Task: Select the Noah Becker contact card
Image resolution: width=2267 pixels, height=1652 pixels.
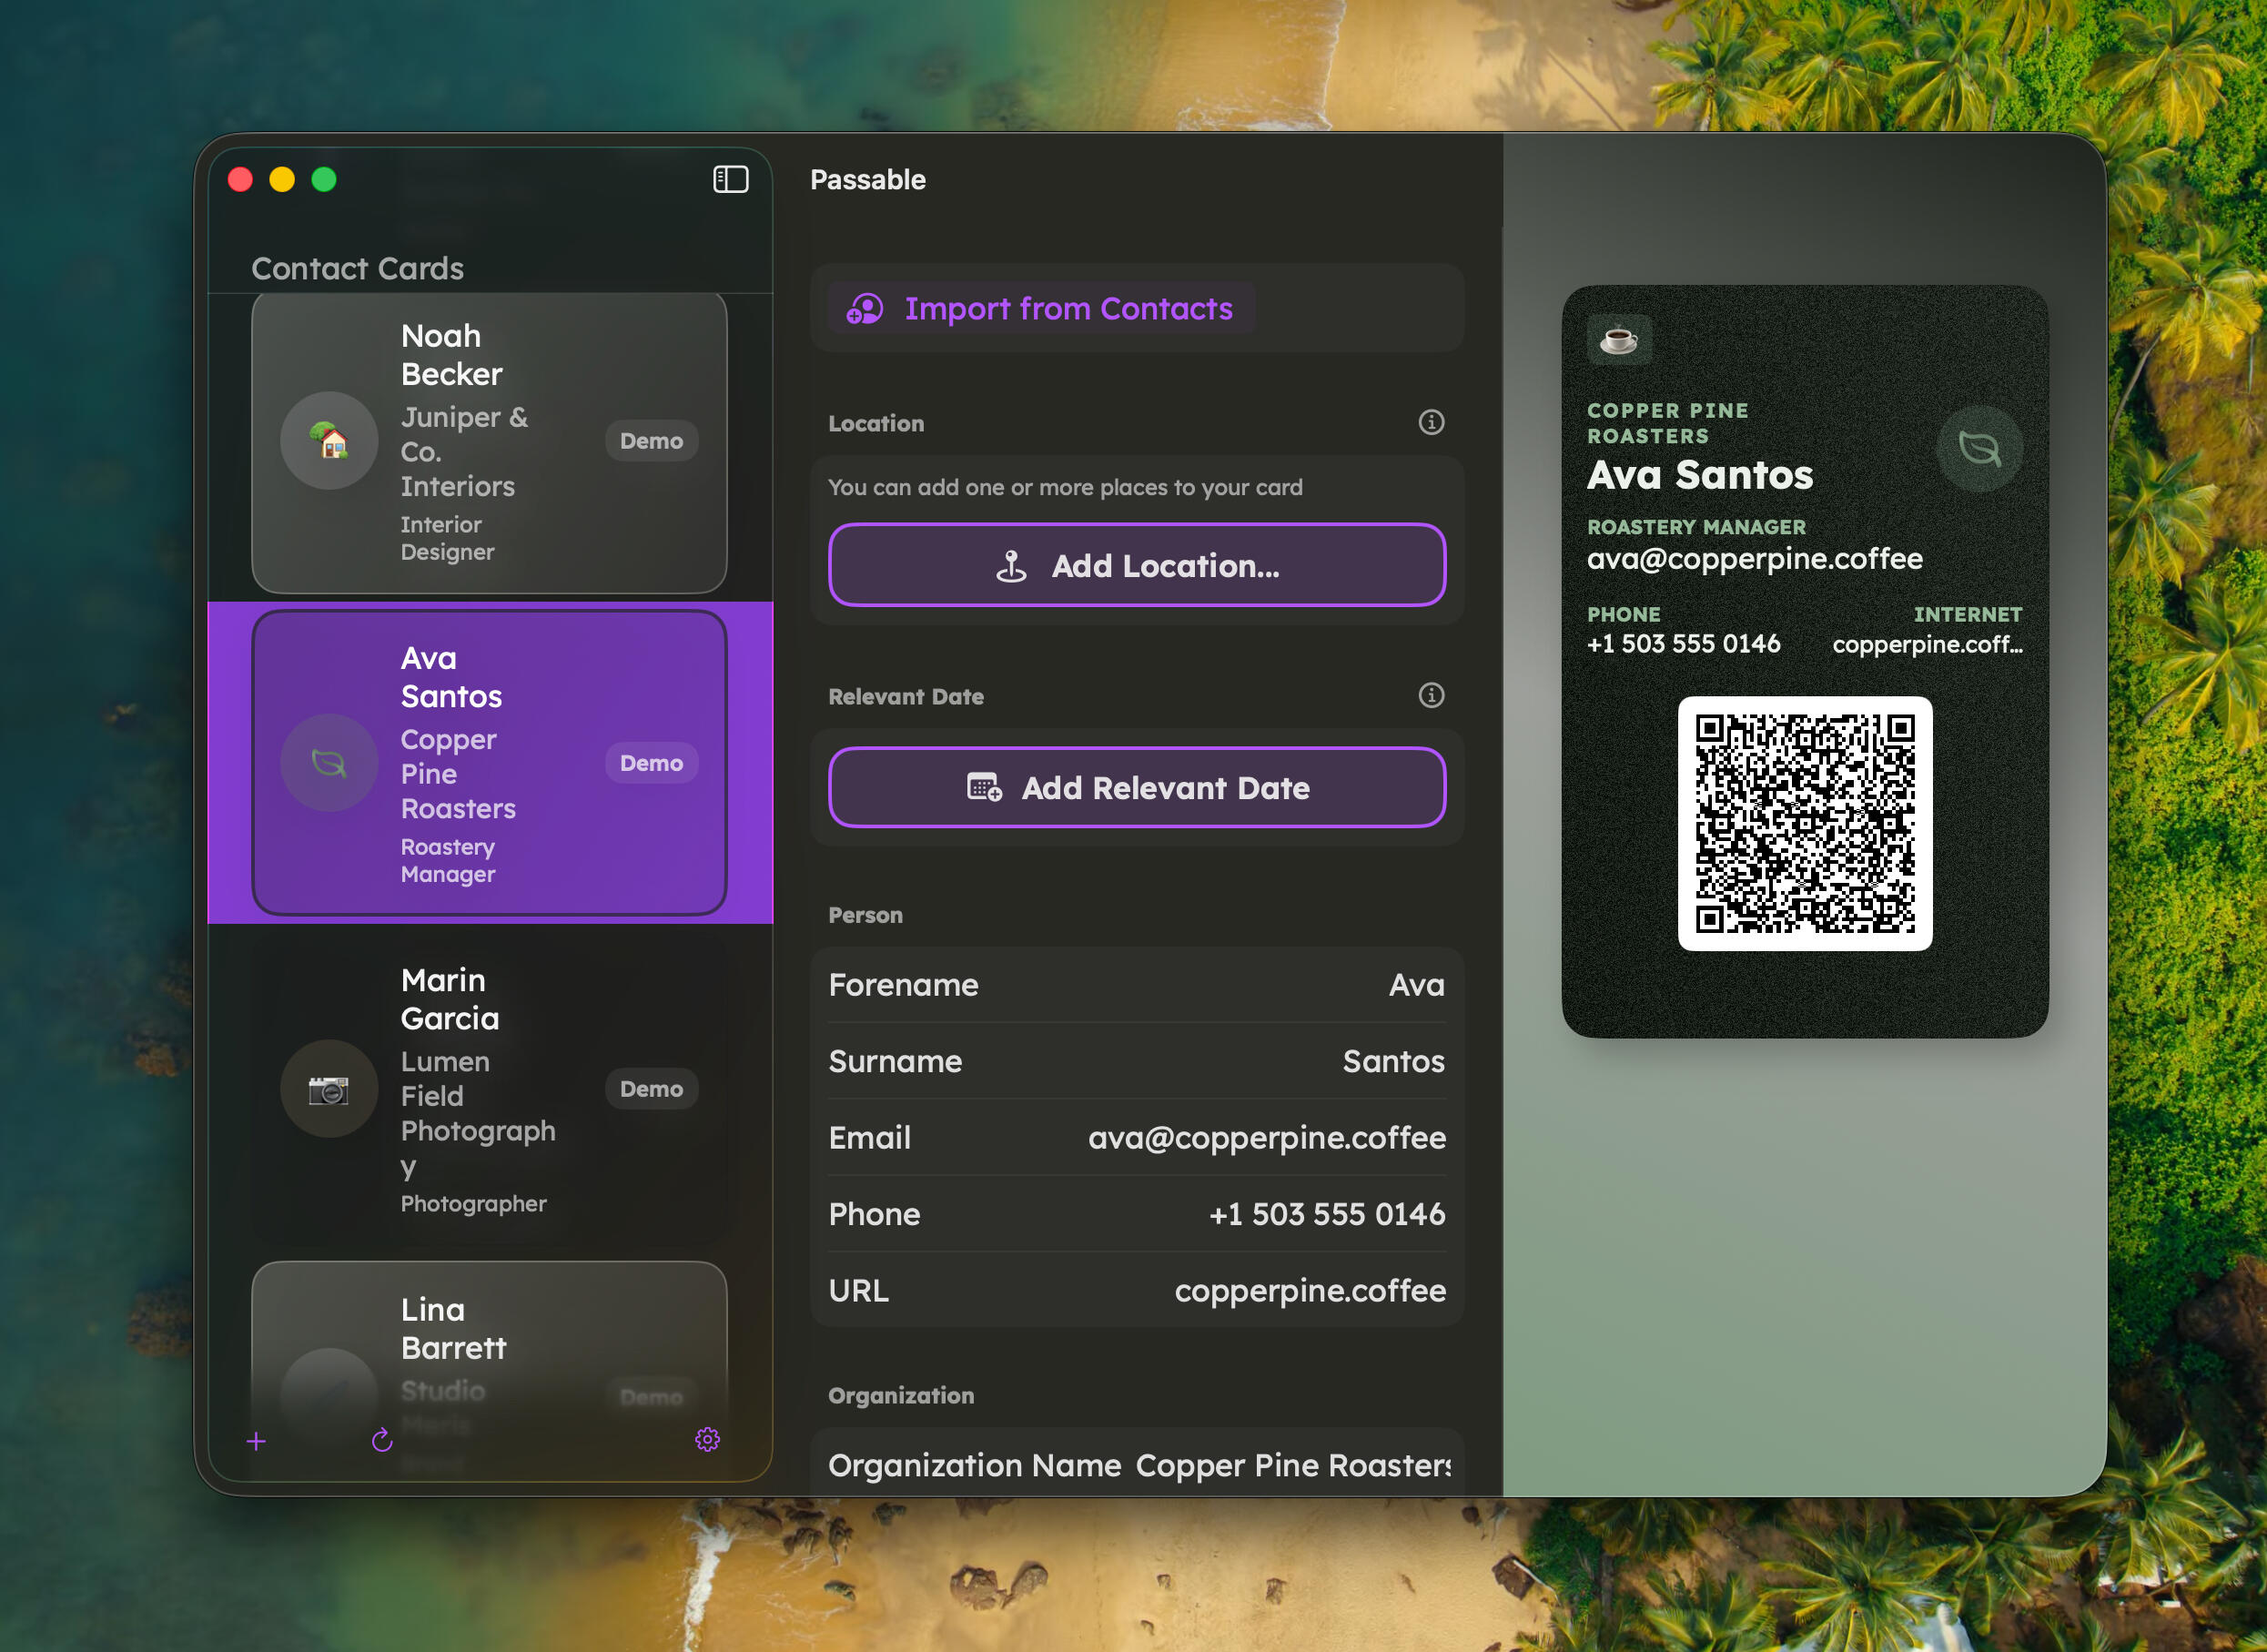Action: pos(489,440)
